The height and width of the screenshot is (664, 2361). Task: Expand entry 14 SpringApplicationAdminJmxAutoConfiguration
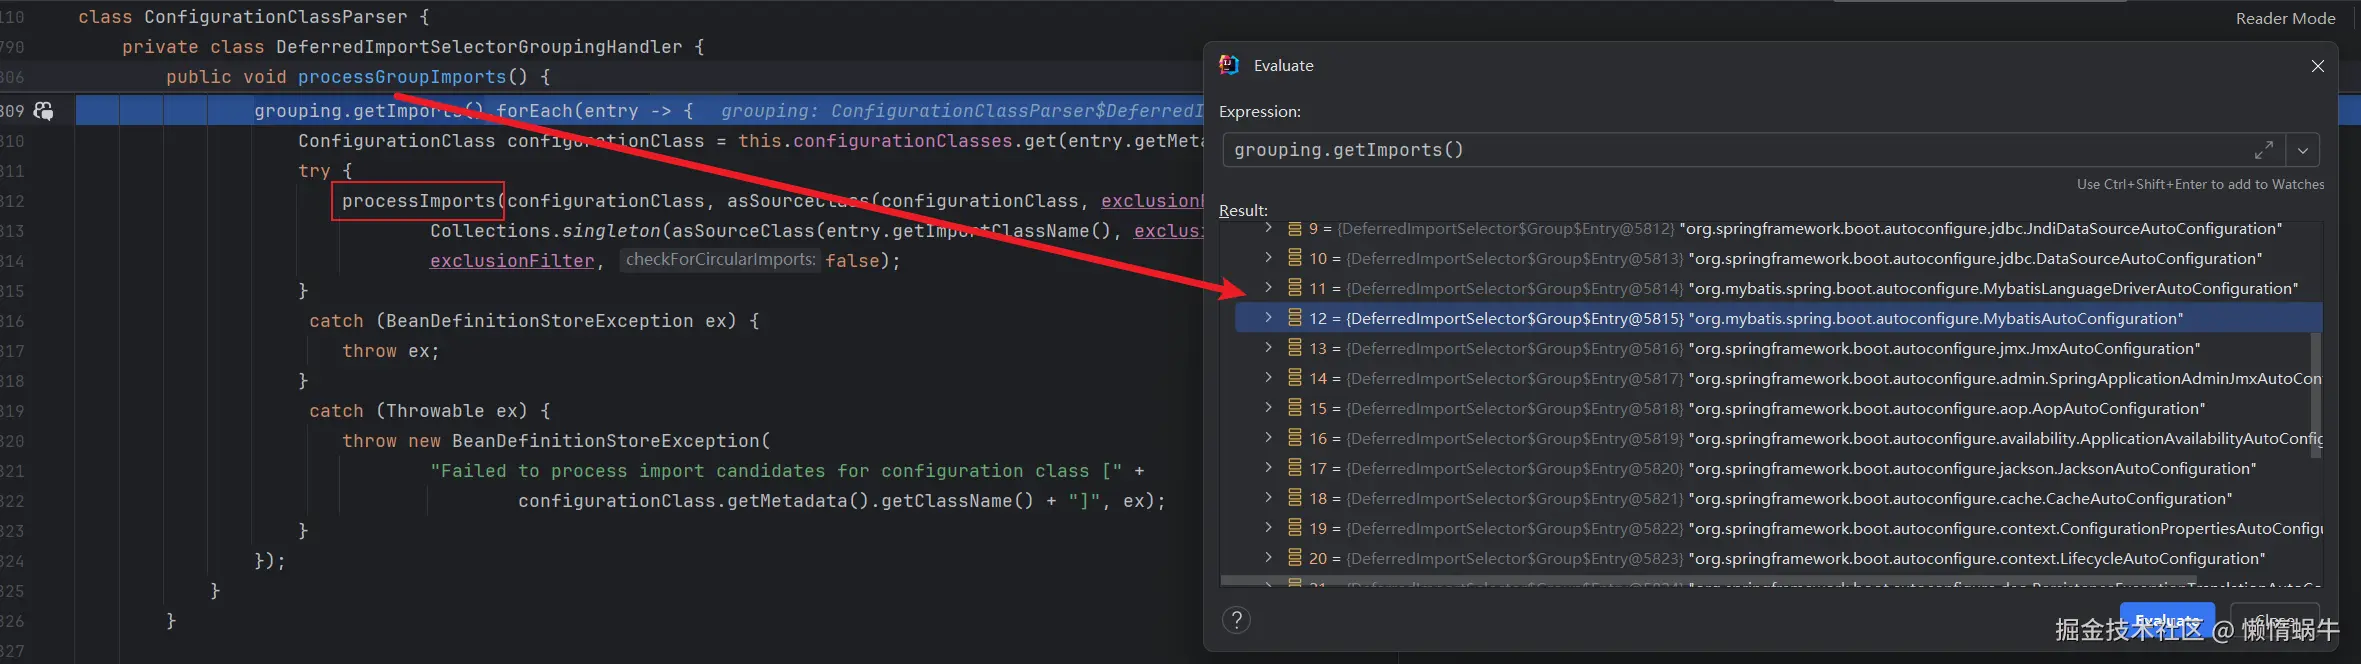coord(1268,379)
